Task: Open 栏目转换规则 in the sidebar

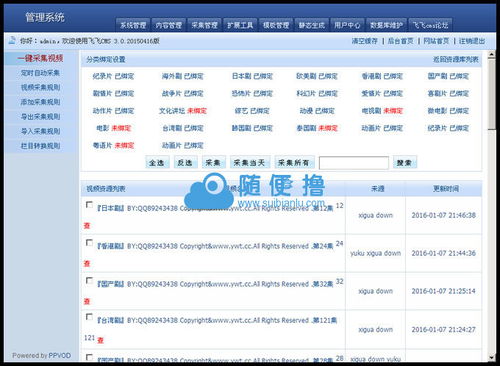Action: point(40,146)
